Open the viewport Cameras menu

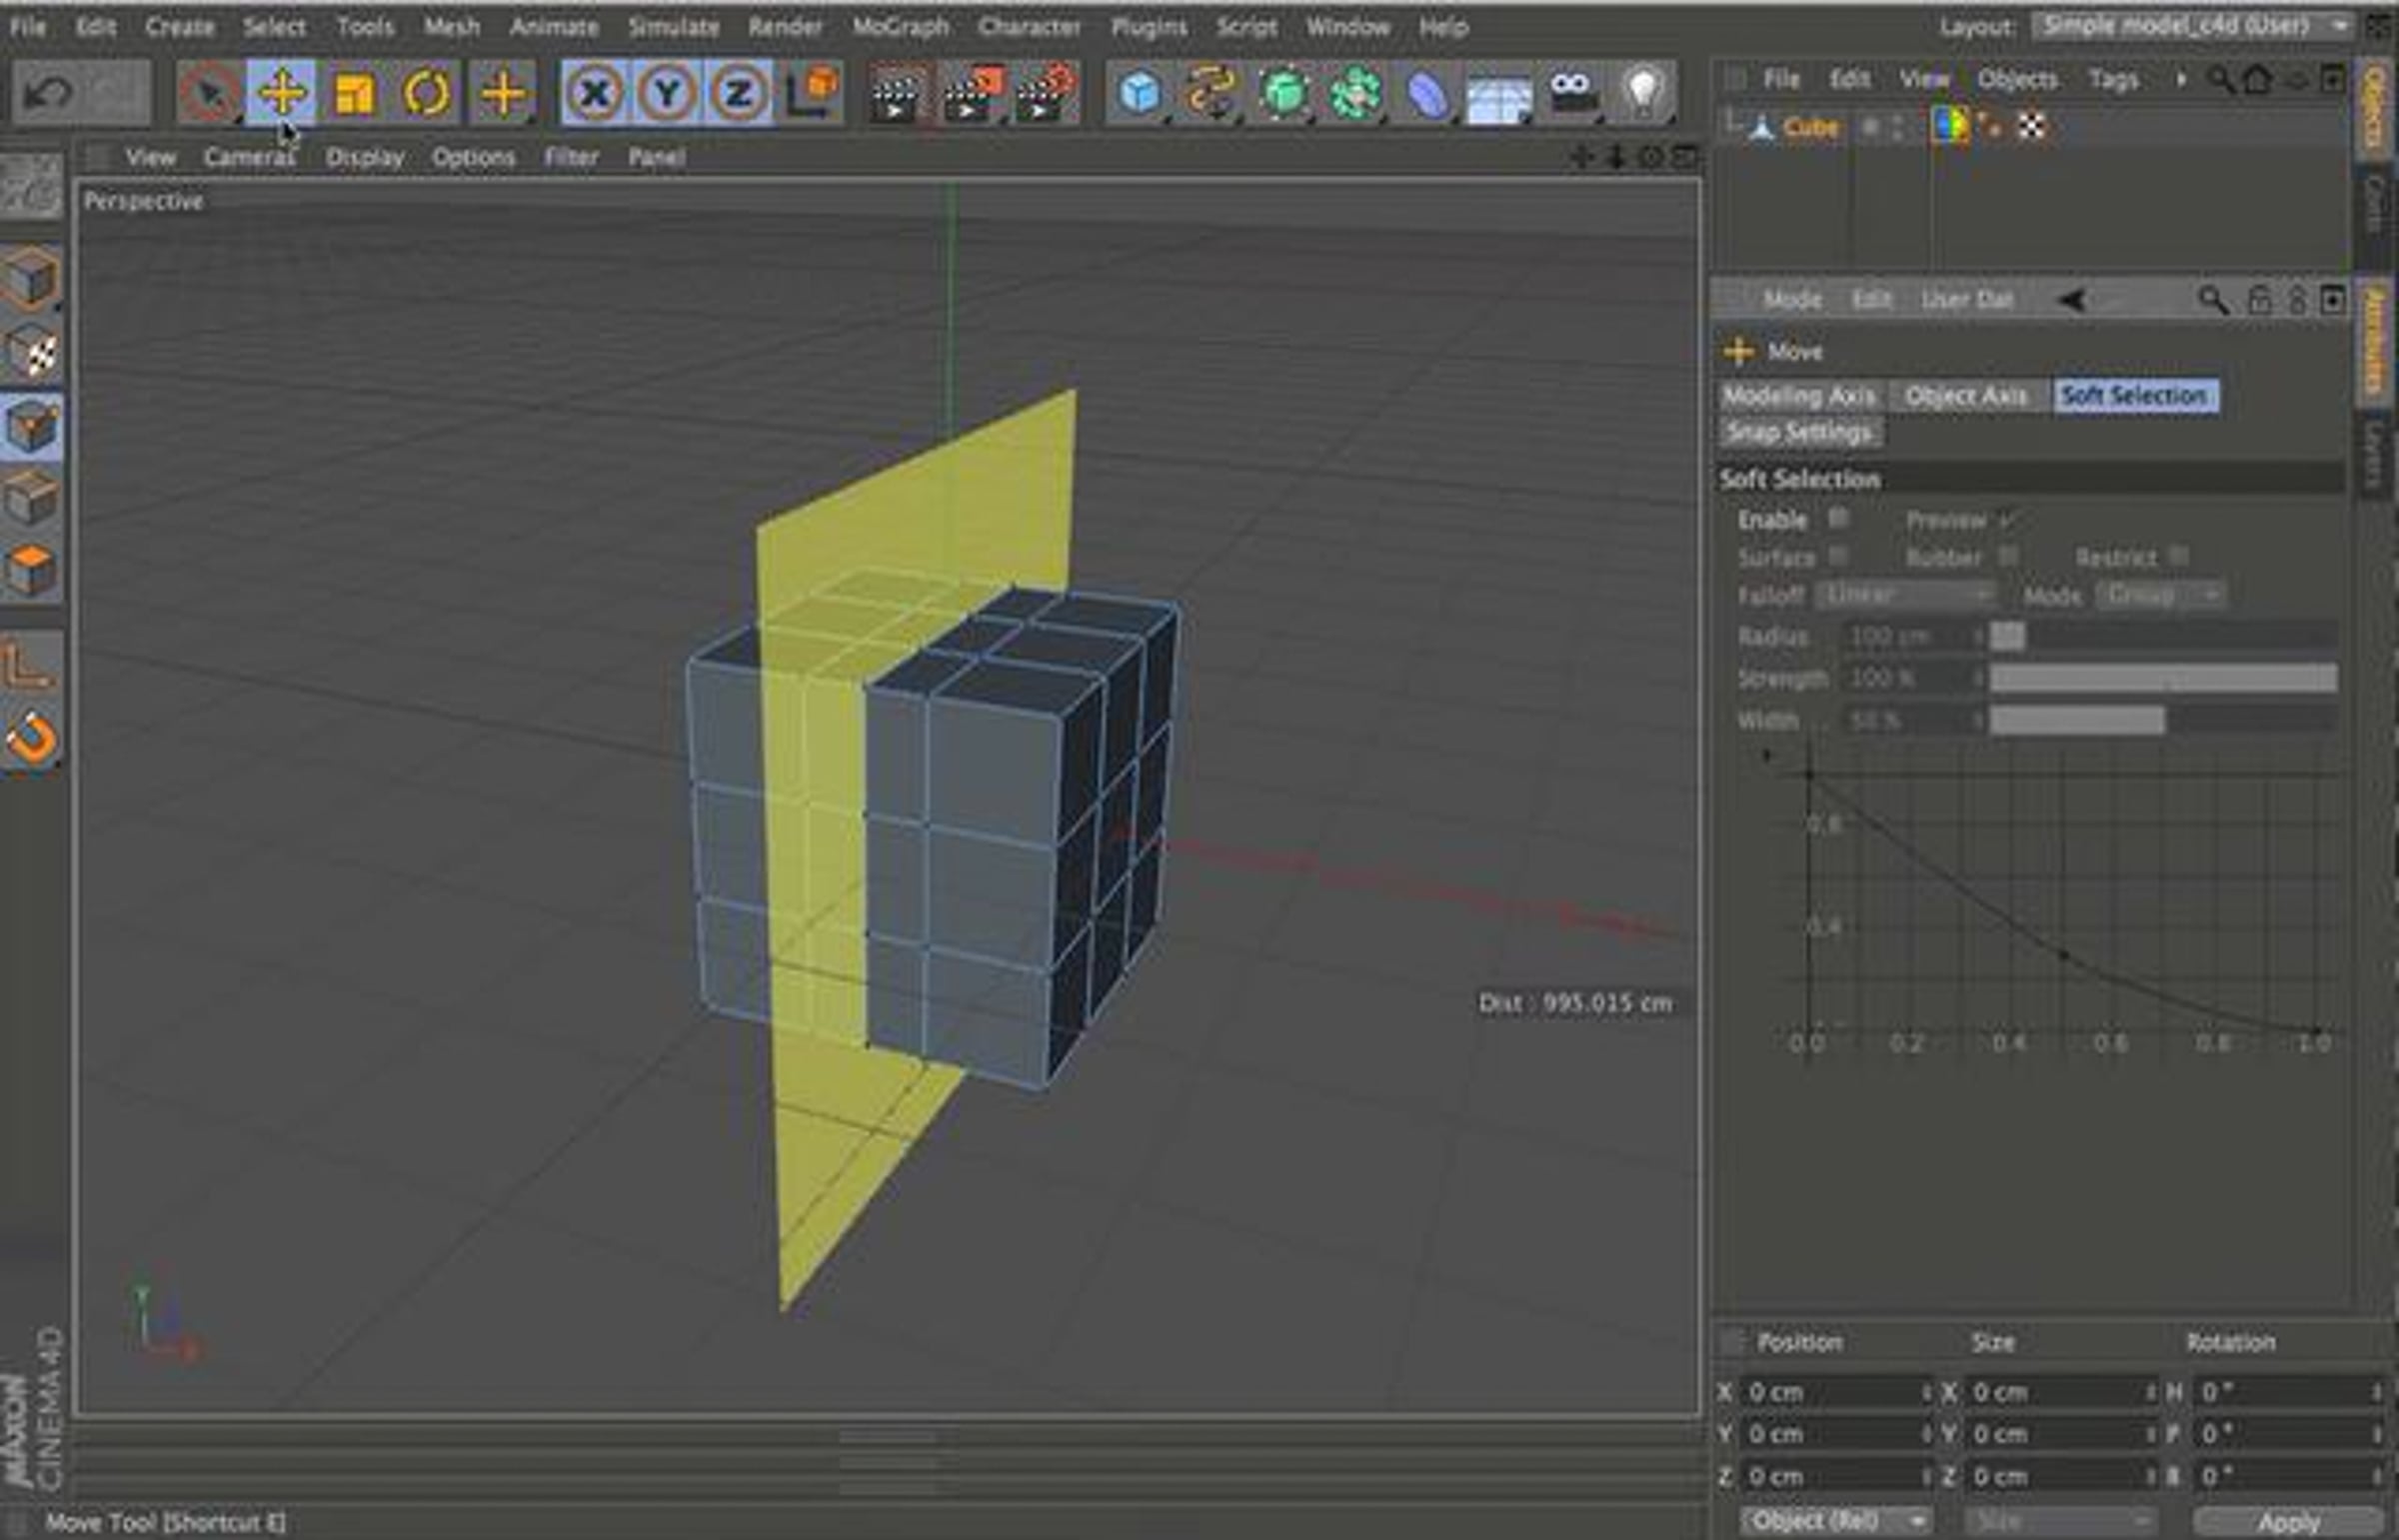[x=249, y=157]
